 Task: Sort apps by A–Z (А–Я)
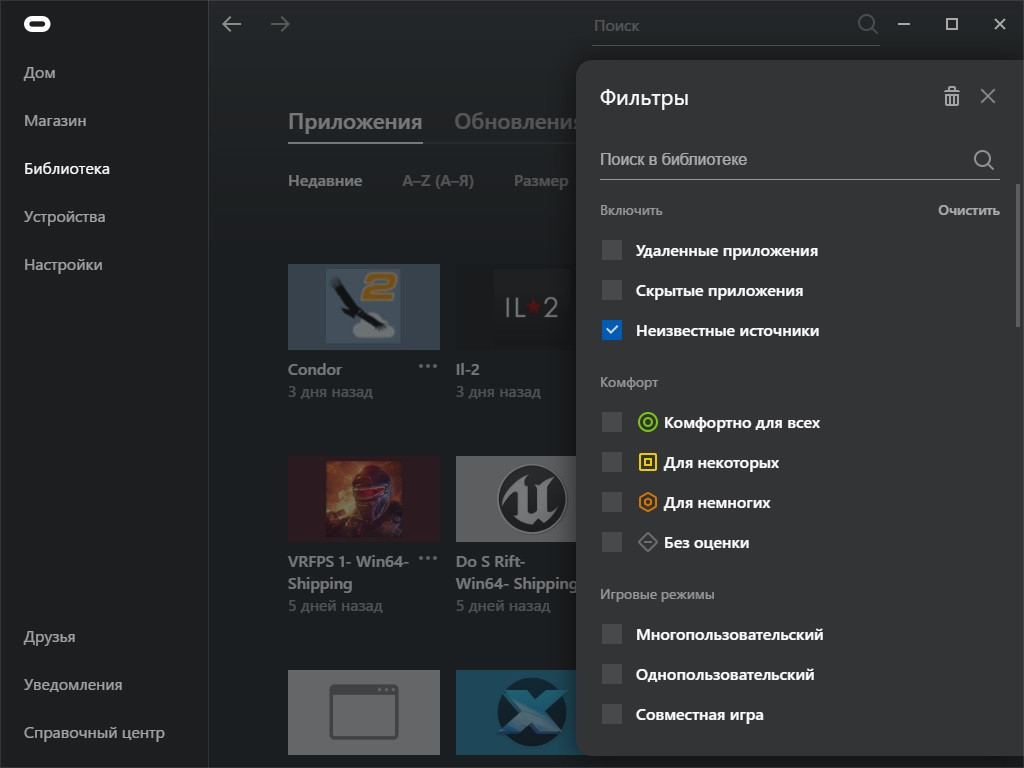tap(438, 181)
